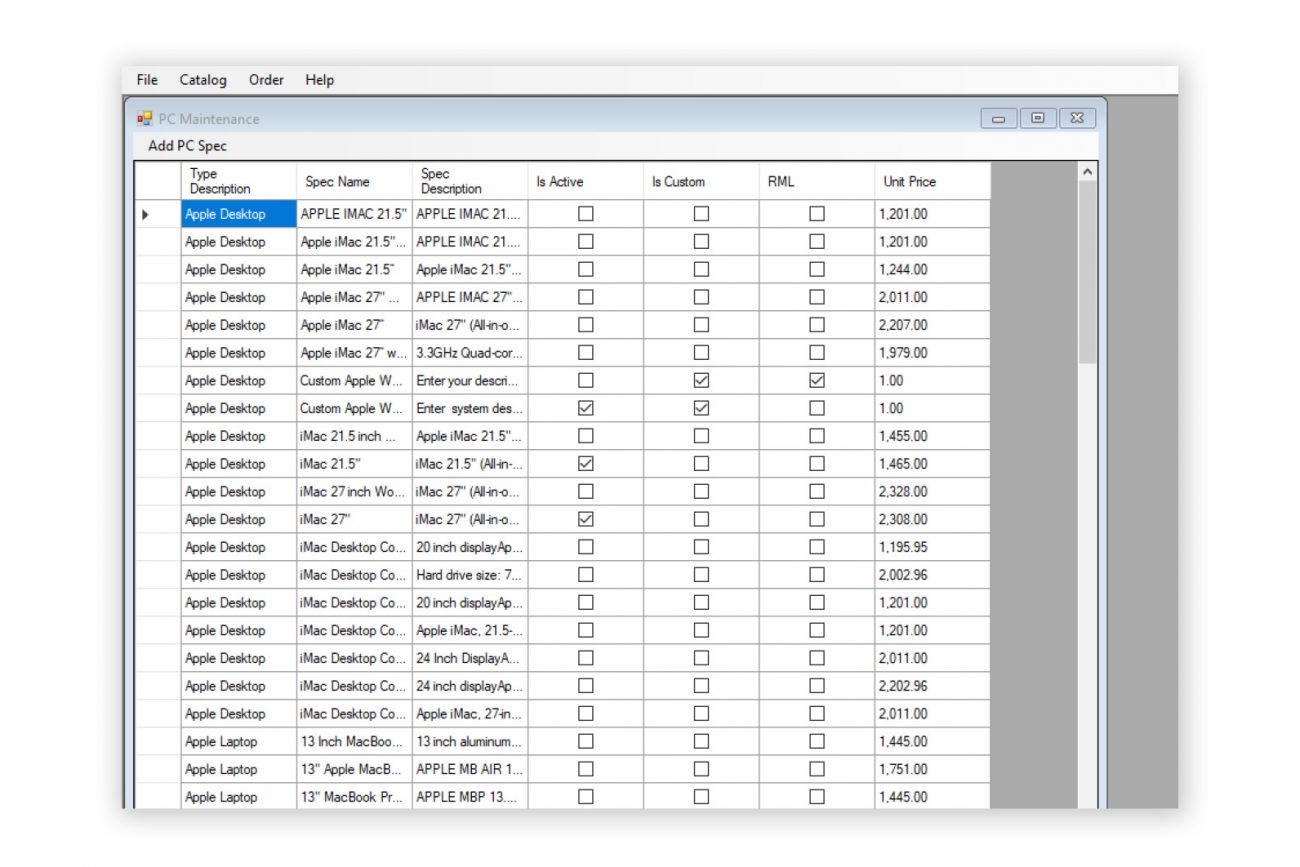Uncheck the checked RML checkbox
Screen dimensions: 1300x867
(x=817, y=381)
